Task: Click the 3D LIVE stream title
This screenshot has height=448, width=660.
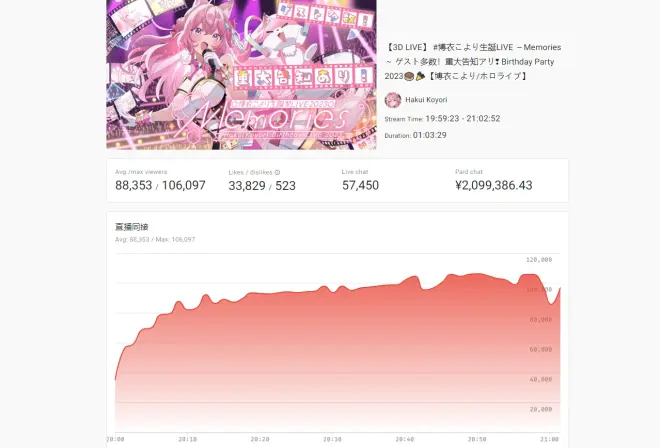Action: [473, 61]
